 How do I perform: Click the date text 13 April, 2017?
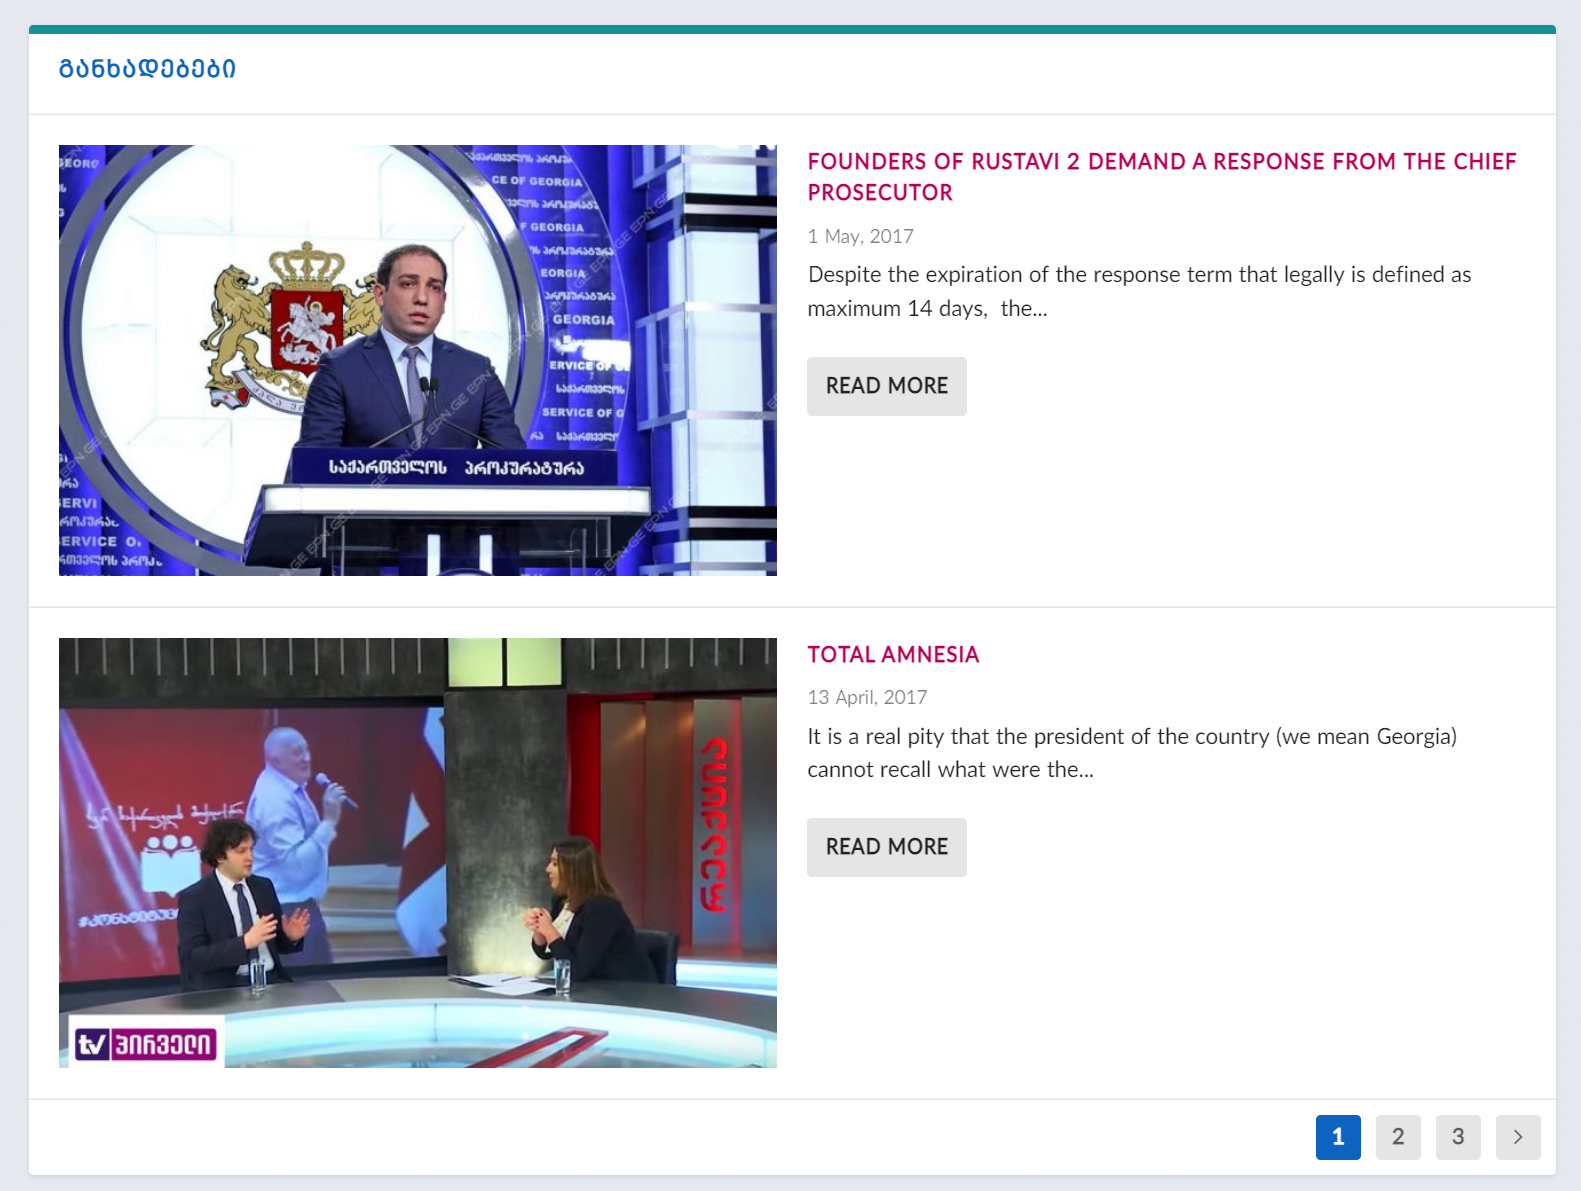point(867,697)
